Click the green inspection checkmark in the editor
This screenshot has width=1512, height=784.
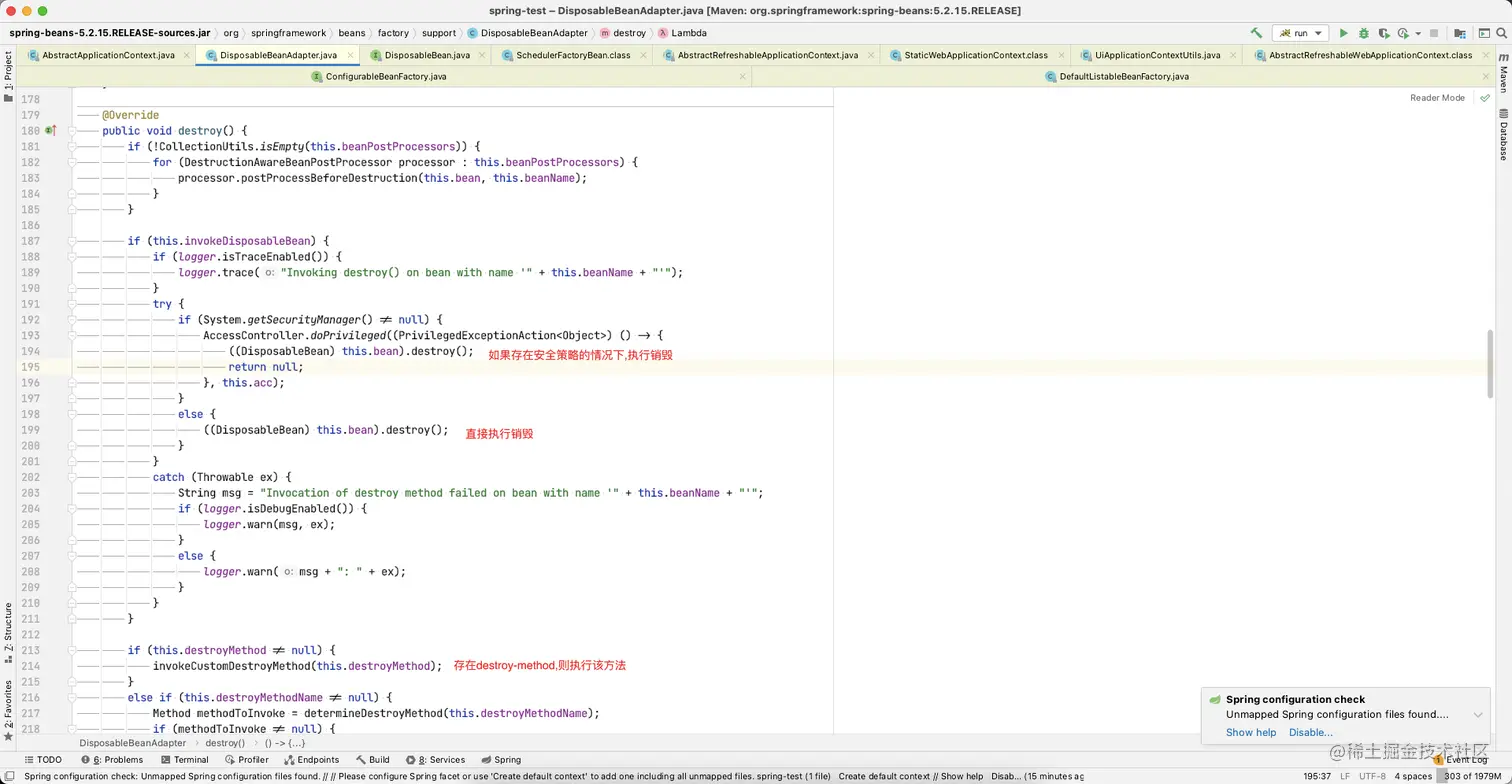pyautogui.click(x=1485, y=98)
